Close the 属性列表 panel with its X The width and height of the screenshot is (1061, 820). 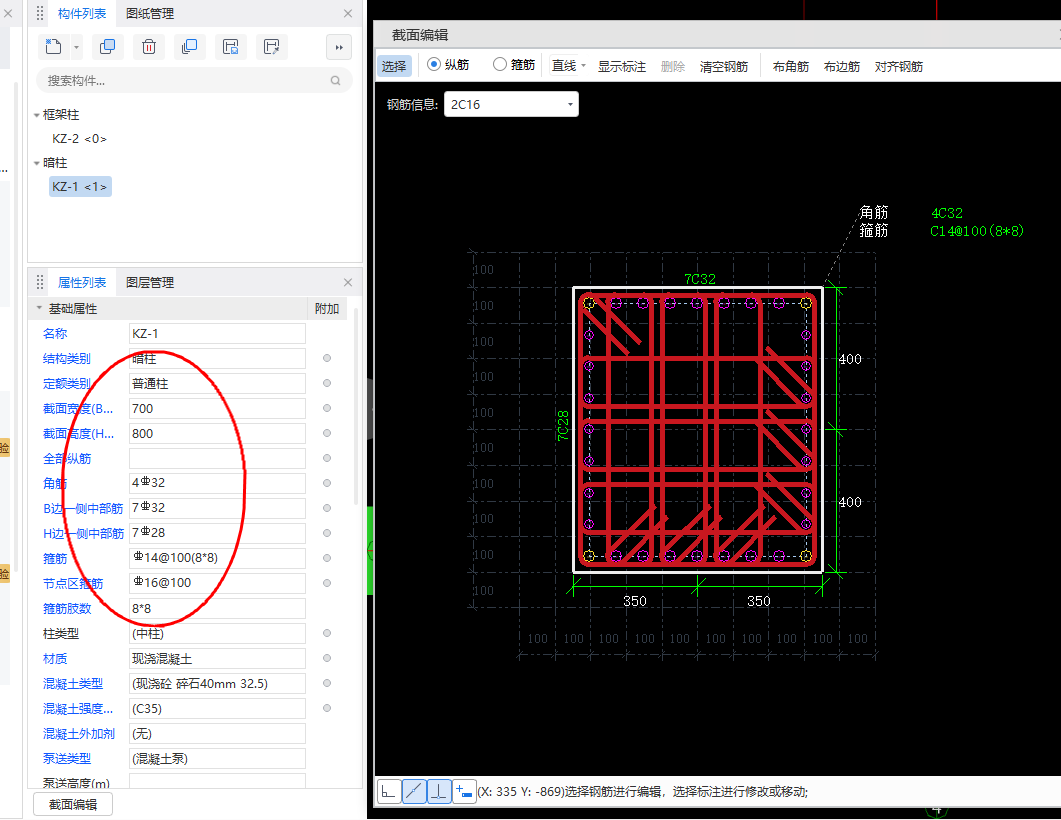348,282
